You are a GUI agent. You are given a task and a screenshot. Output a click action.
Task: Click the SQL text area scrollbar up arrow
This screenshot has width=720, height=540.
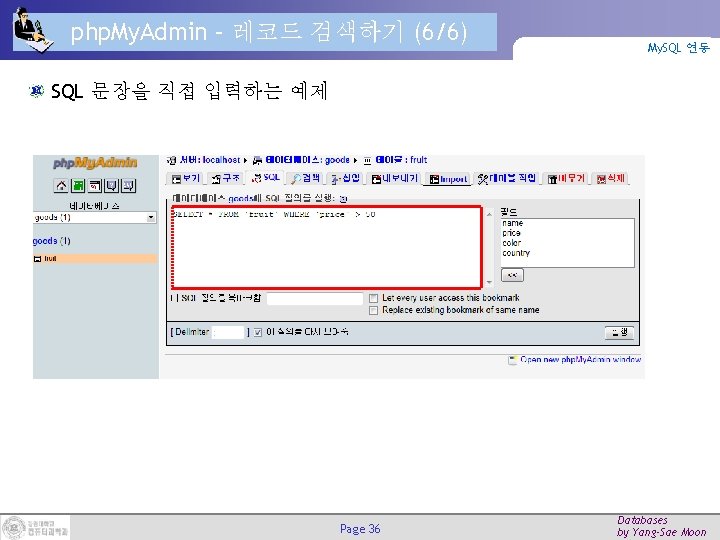[489, 214]
